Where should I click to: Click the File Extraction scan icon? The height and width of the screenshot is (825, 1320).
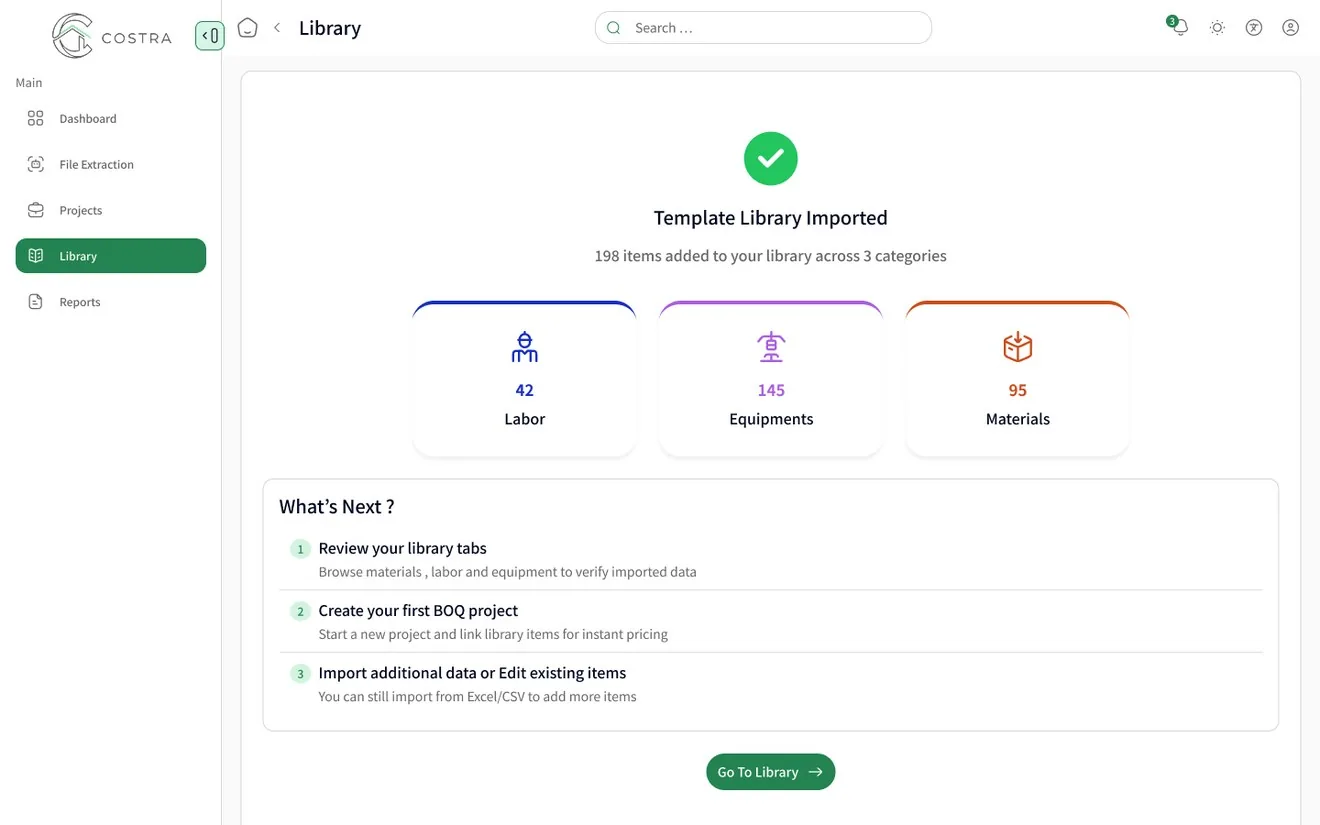pos(36,164)
